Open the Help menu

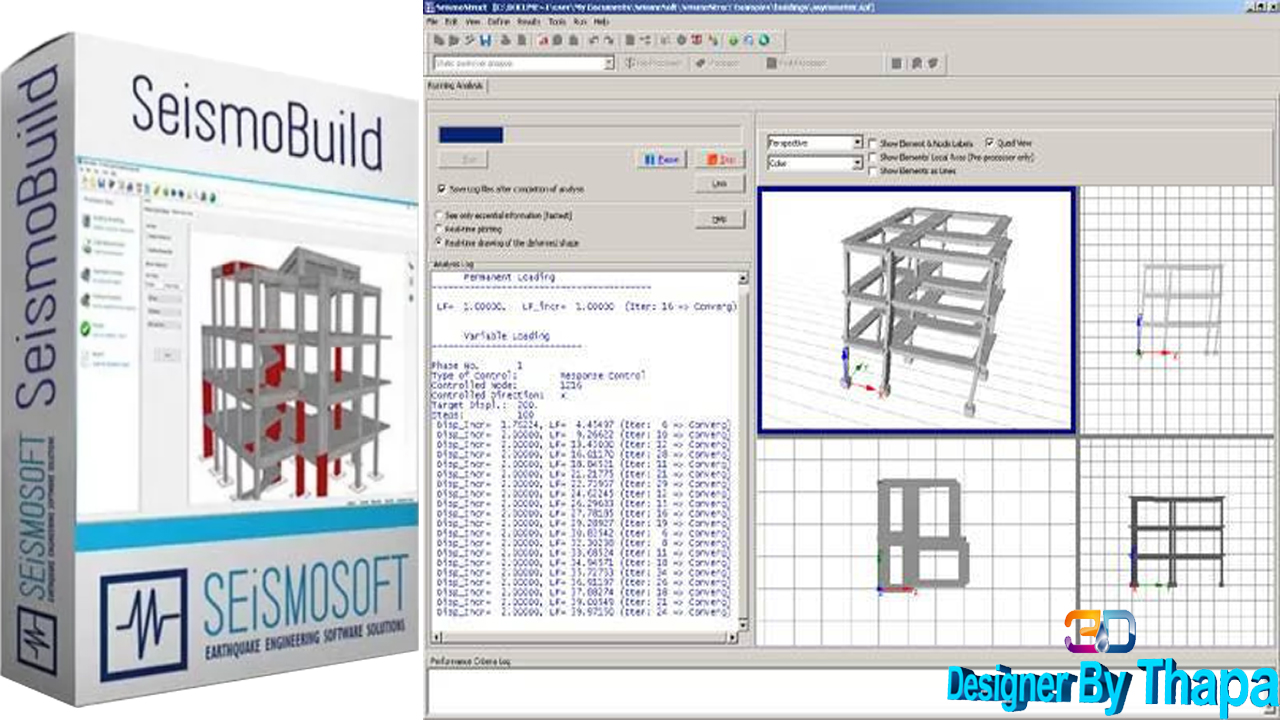pyautogui.click(x=601, y=21)
